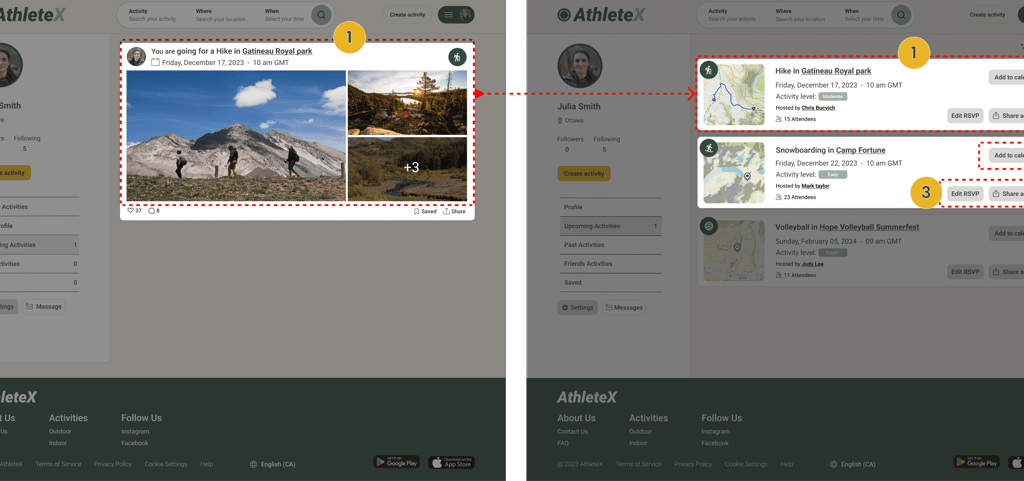The image size is (1024, 481).
Task: Like the hike post with the heart icon
Action: (130, 211)
